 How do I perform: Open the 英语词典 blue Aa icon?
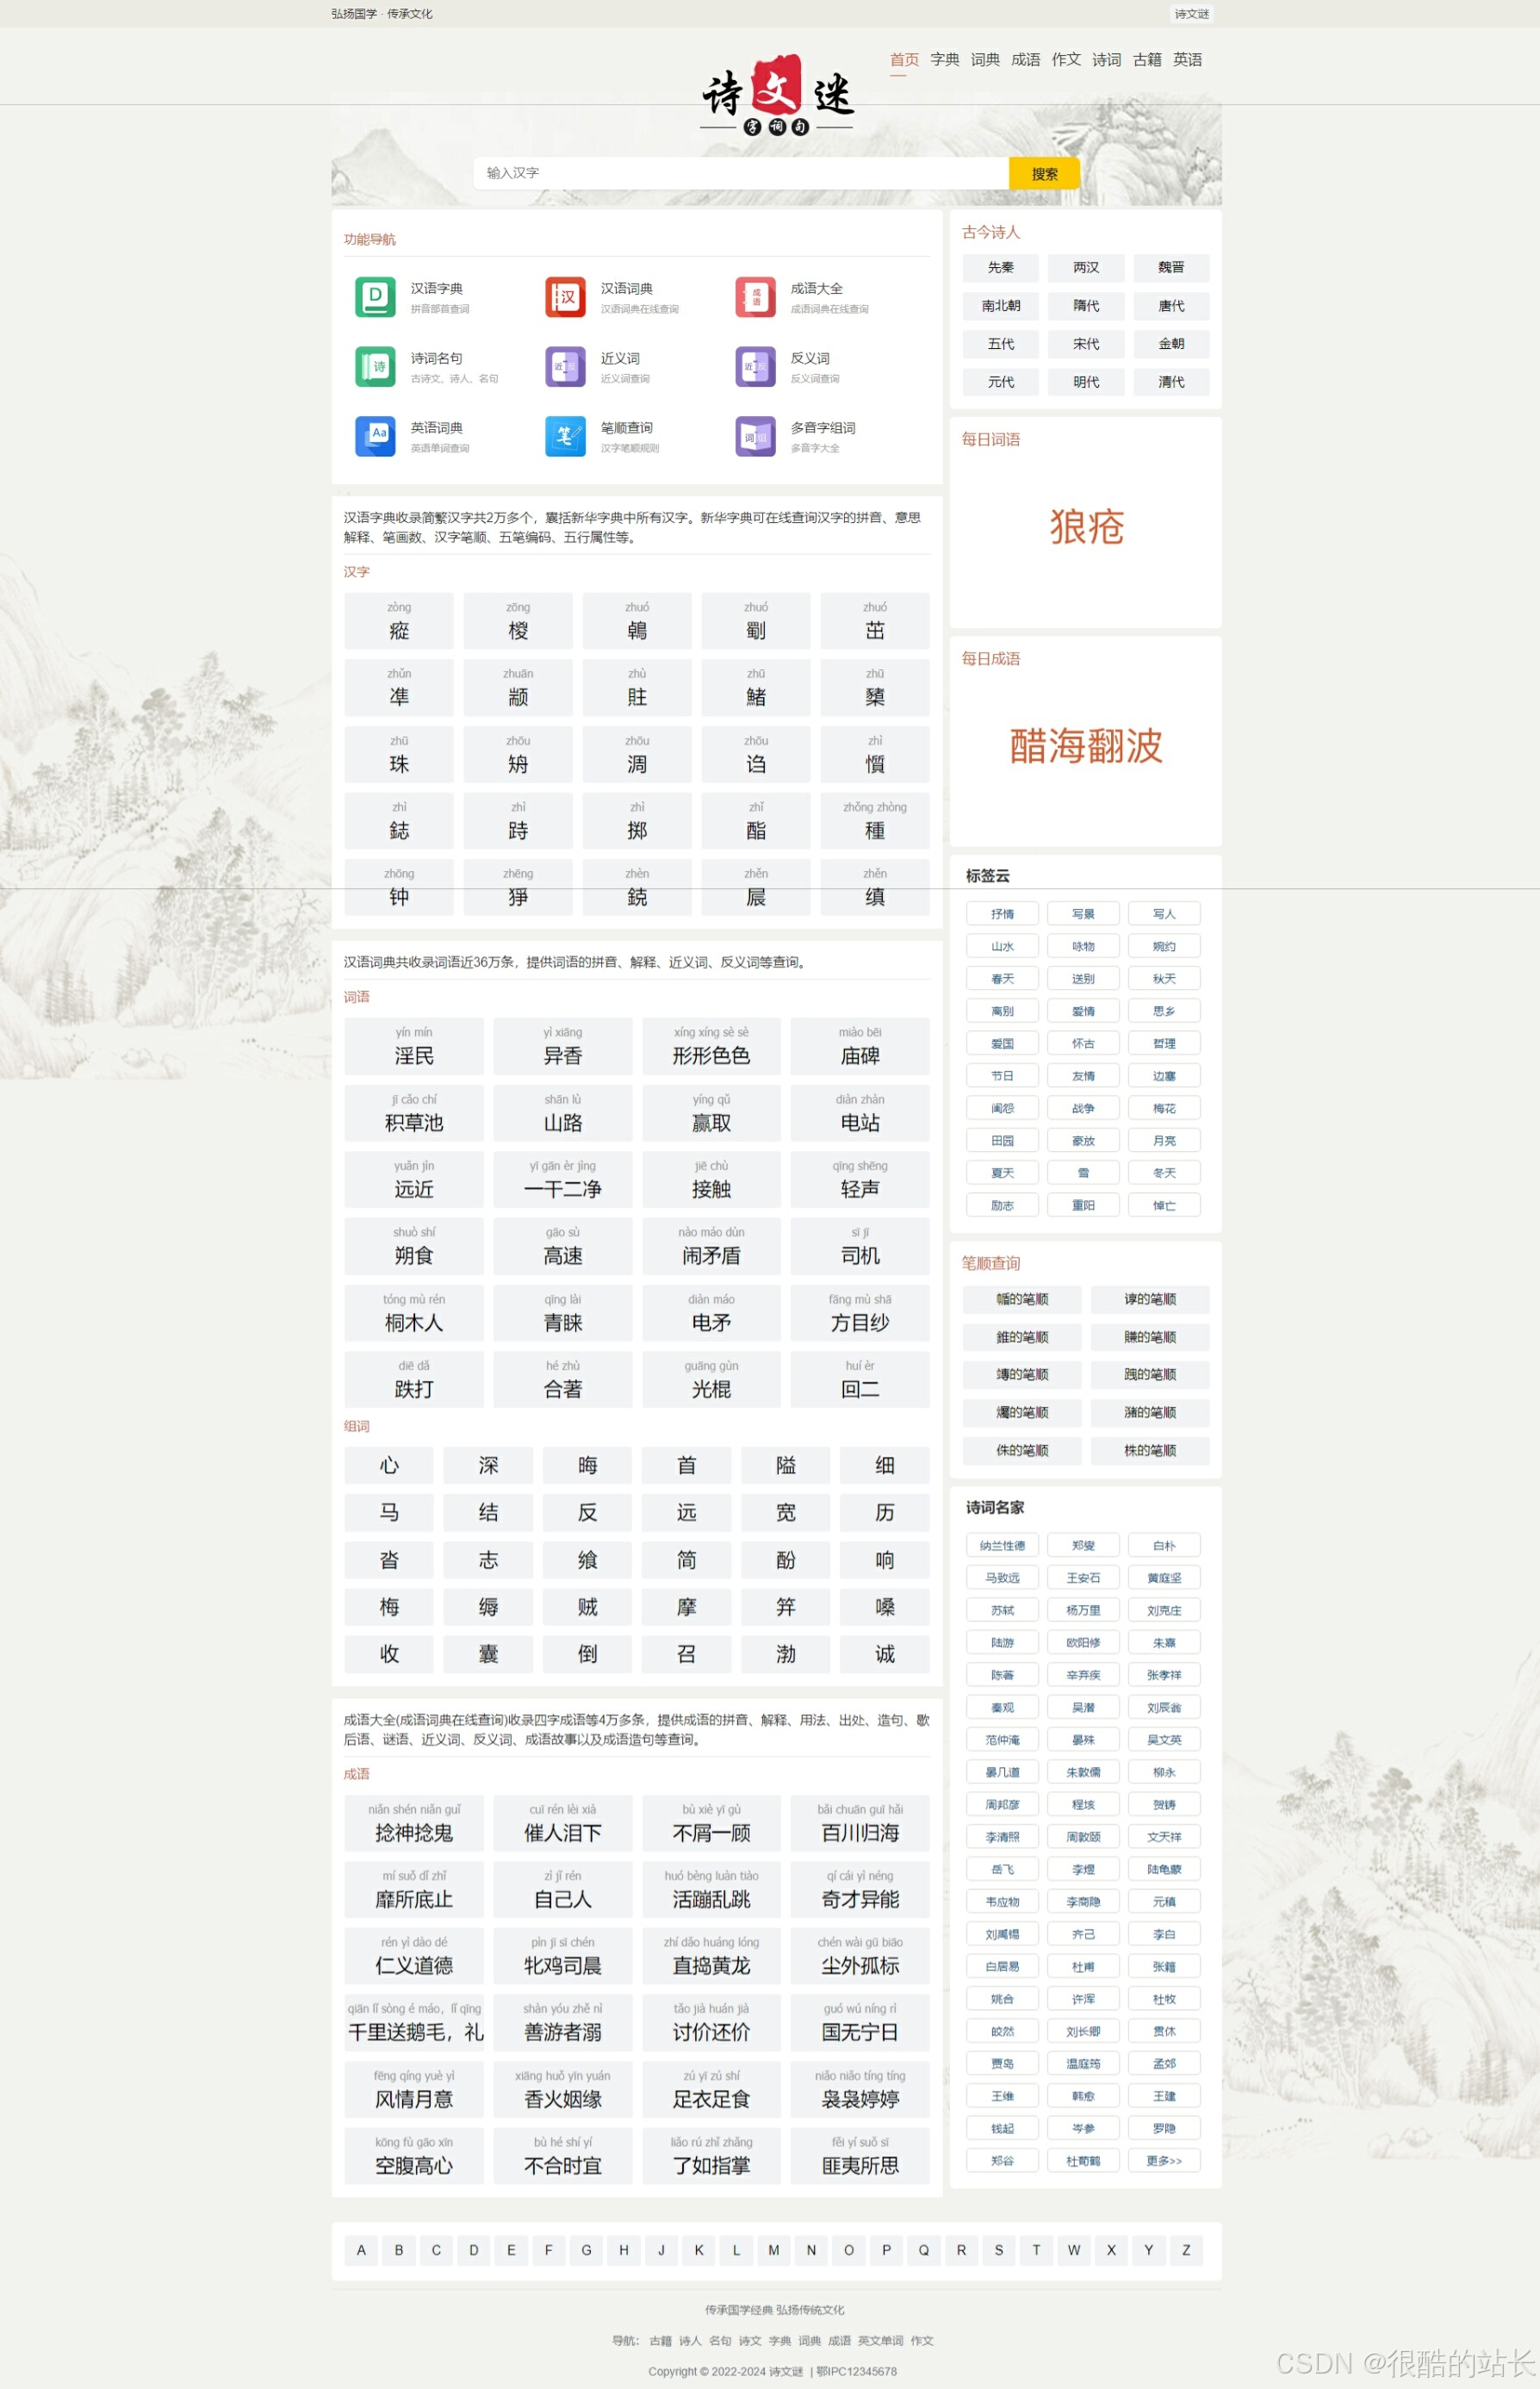tap(375, 436)
